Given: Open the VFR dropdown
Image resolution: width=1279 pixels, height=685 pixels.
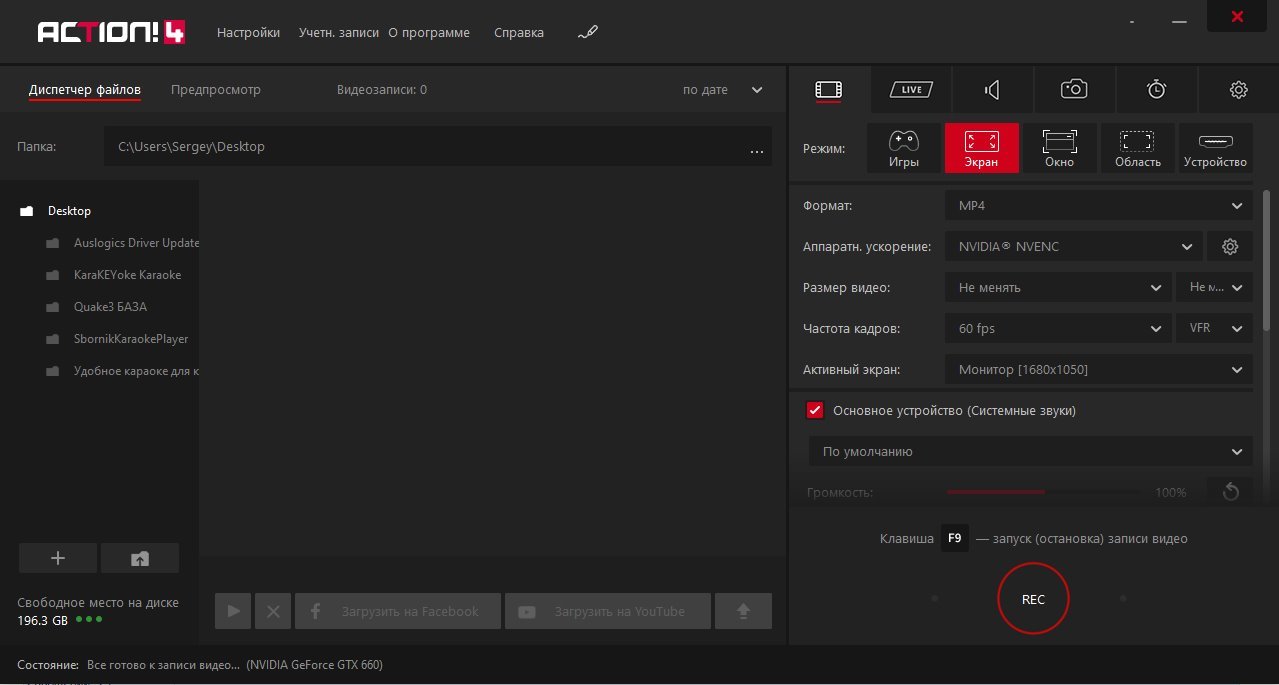Looking at the screenshot, I should click(x=1214, y=328).
